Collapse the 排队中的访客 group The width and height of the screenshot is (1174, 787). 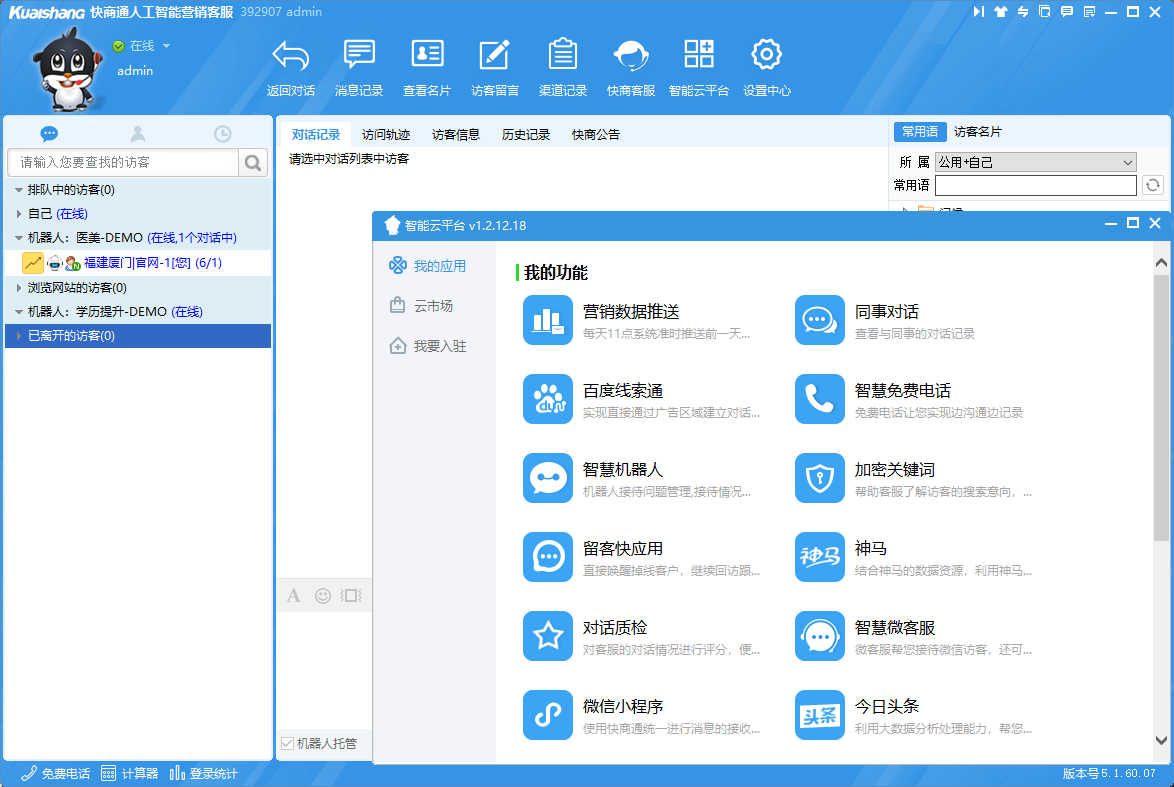[19, 190]
